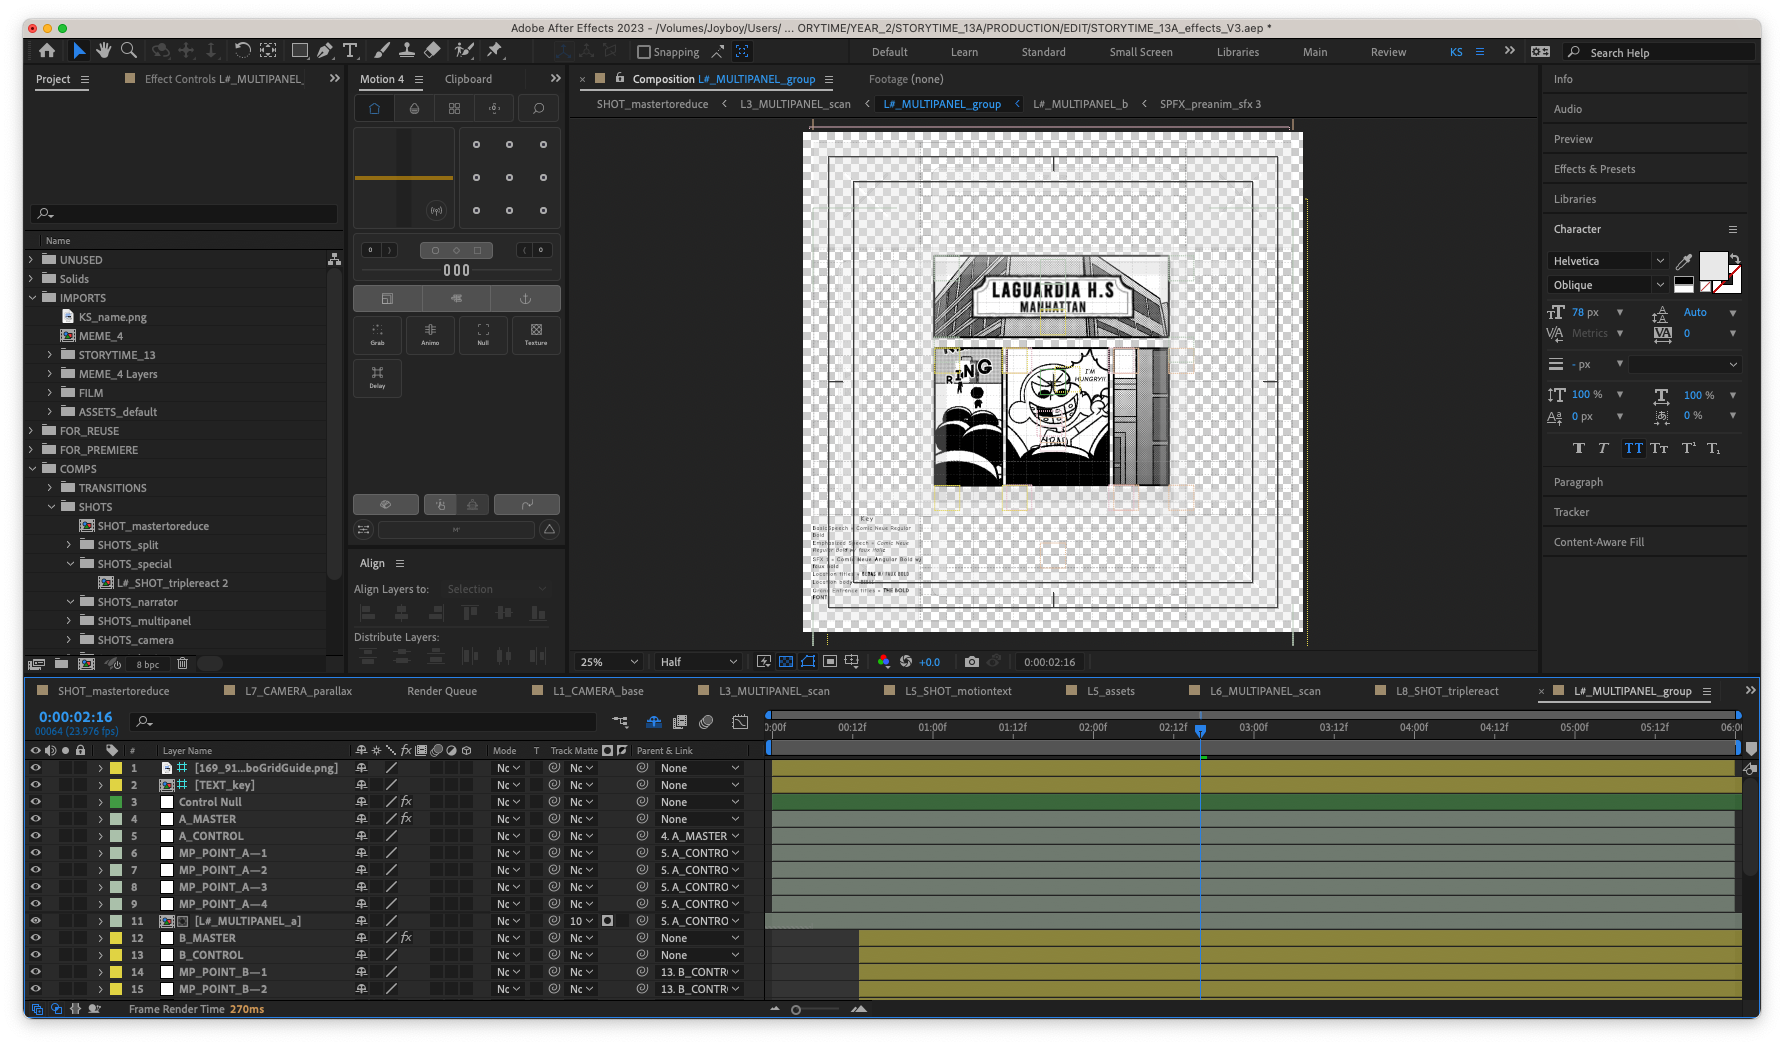Select the Rectangle shape tool
The width and height of the screenshot is (1784, 1046).
point(299,51)
